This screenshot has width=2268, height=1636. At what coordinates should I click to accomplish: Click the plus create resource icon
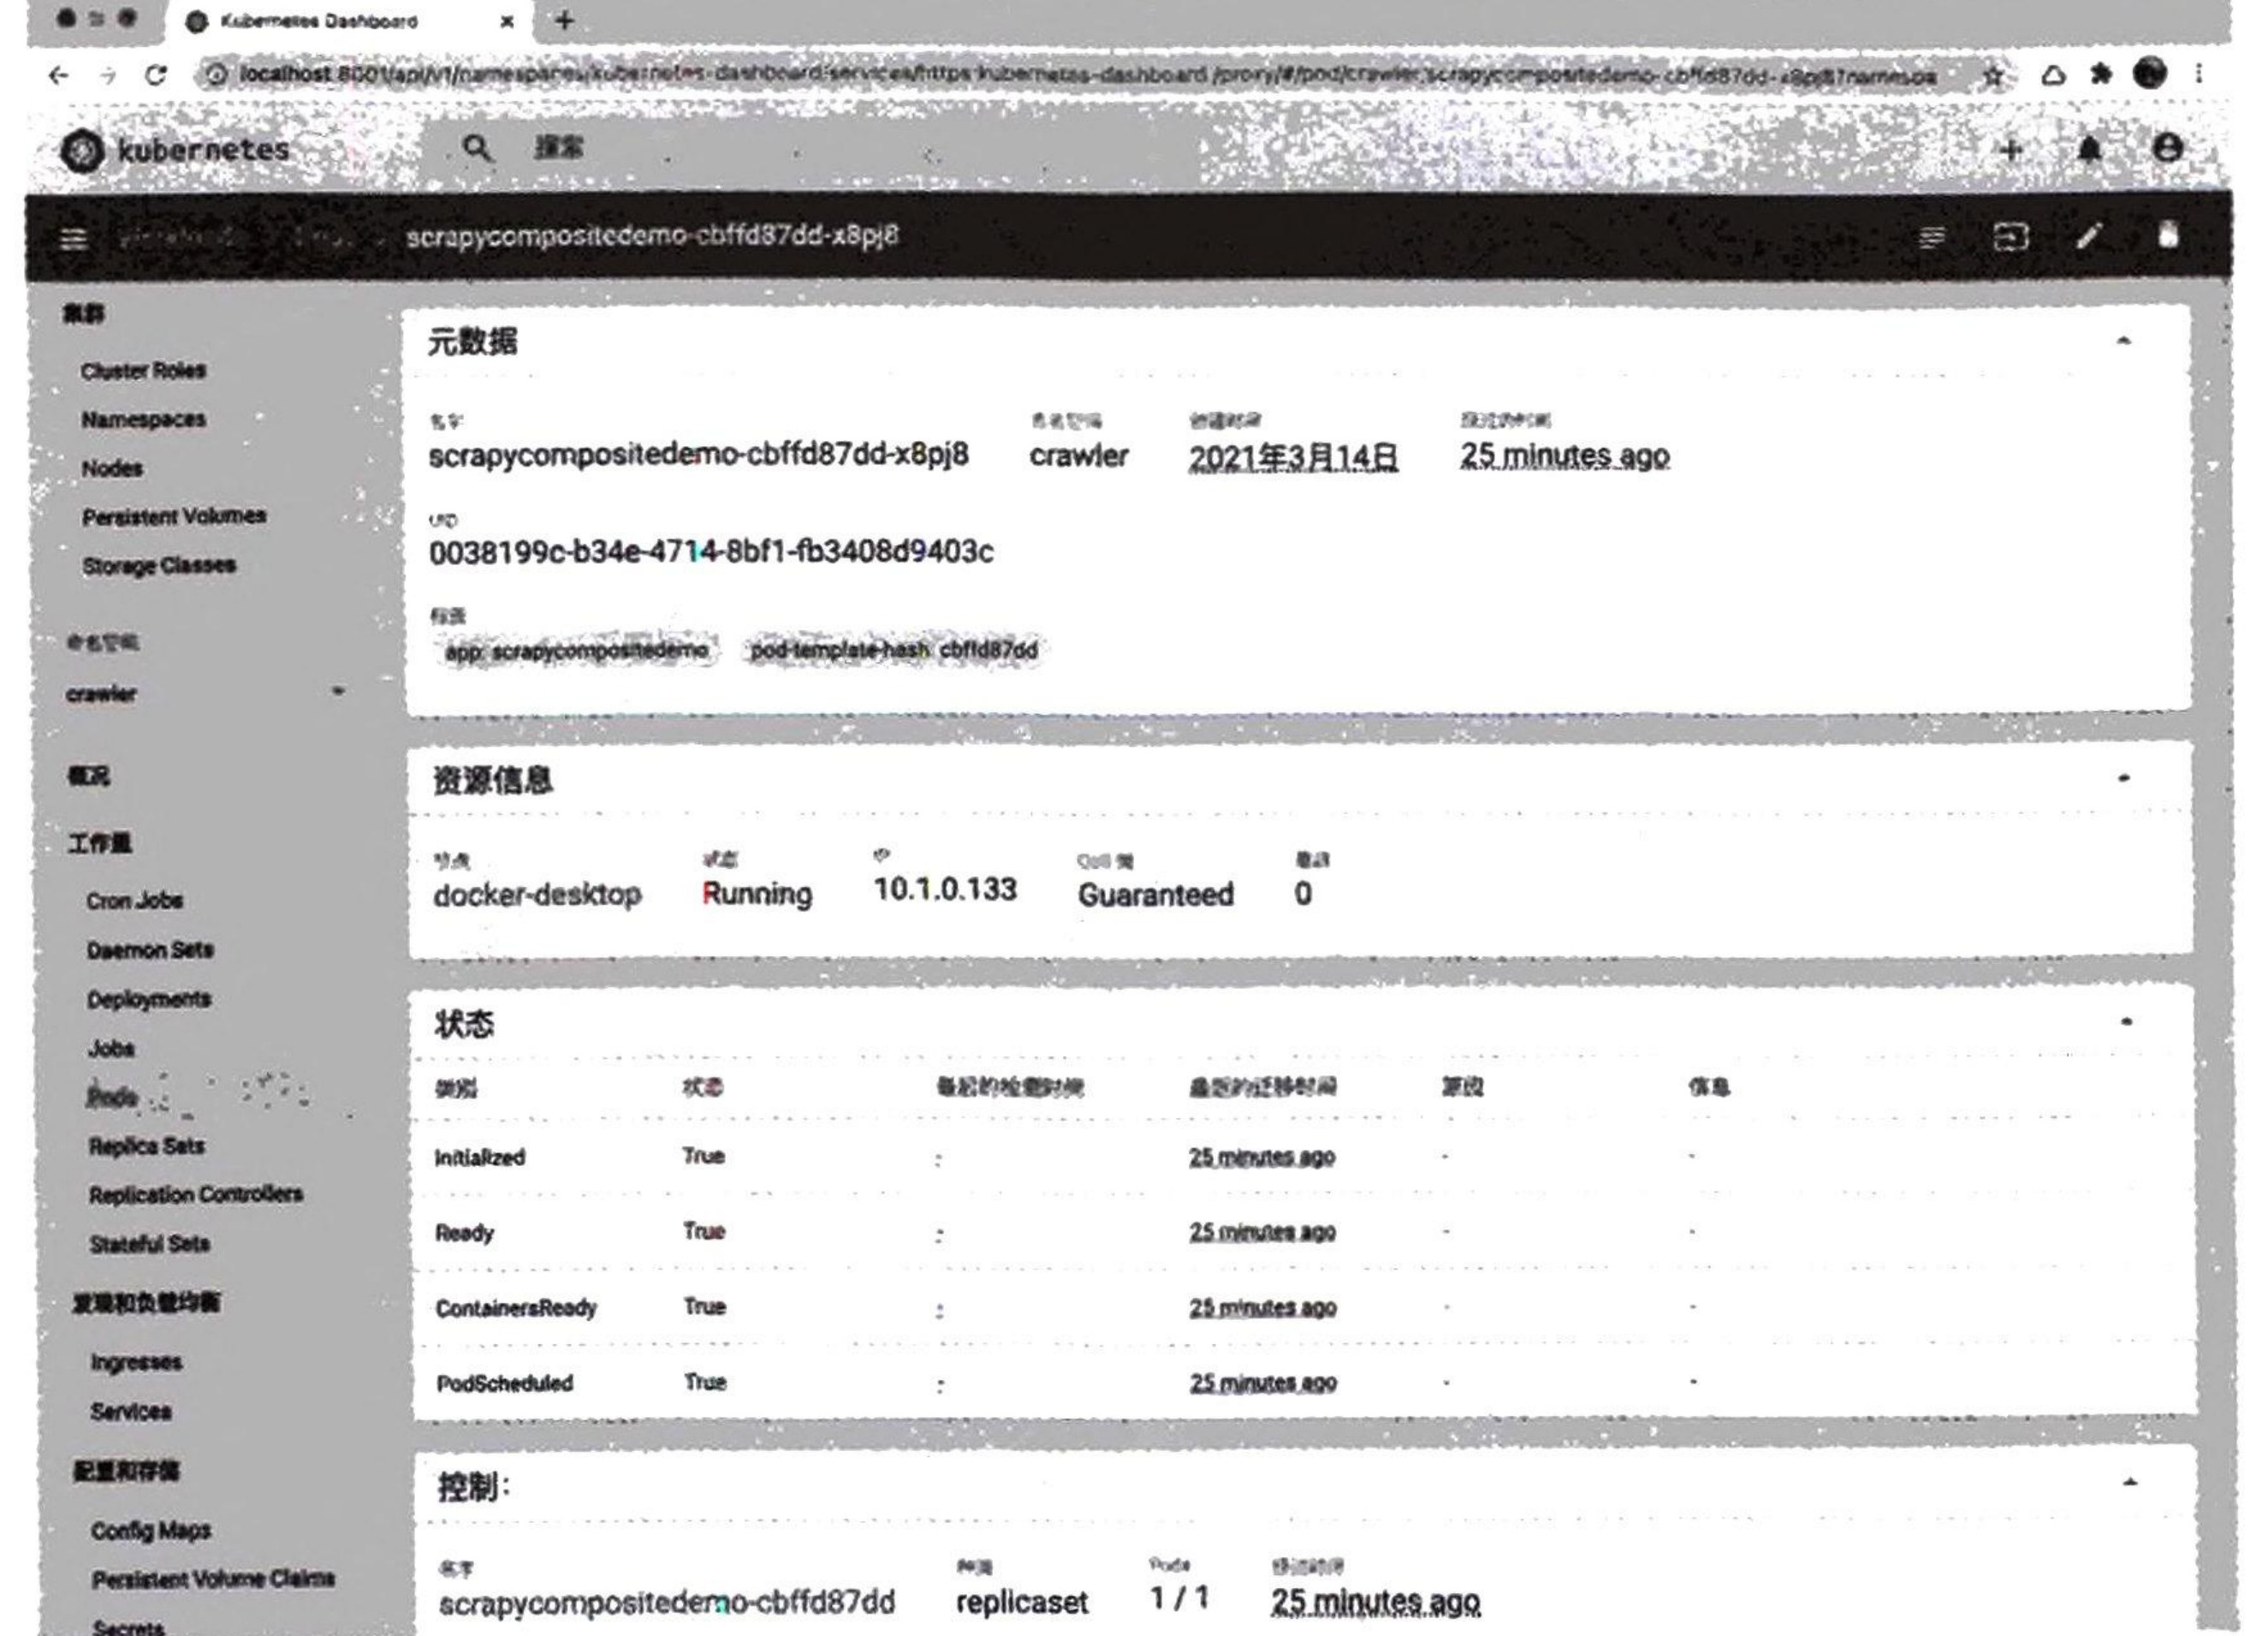click(2011, 150)
